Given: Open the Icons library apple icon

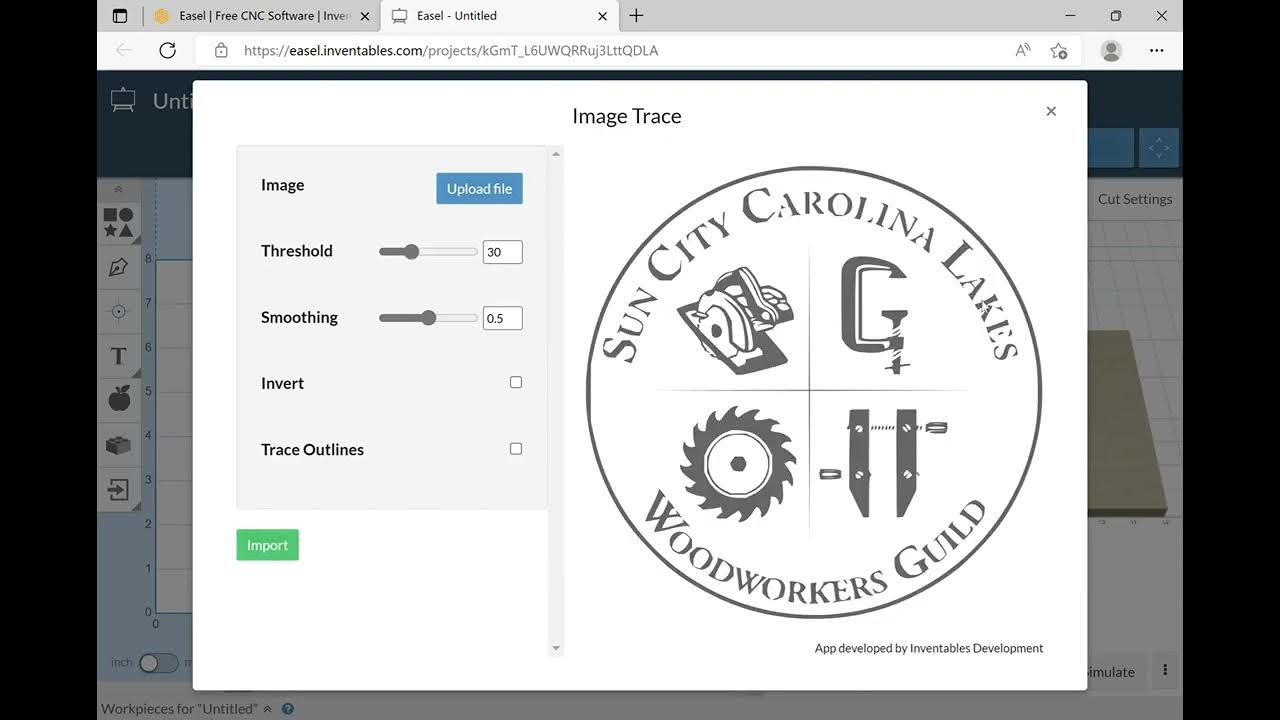Looking at the screenshot, I should click(x=119, y=400).
